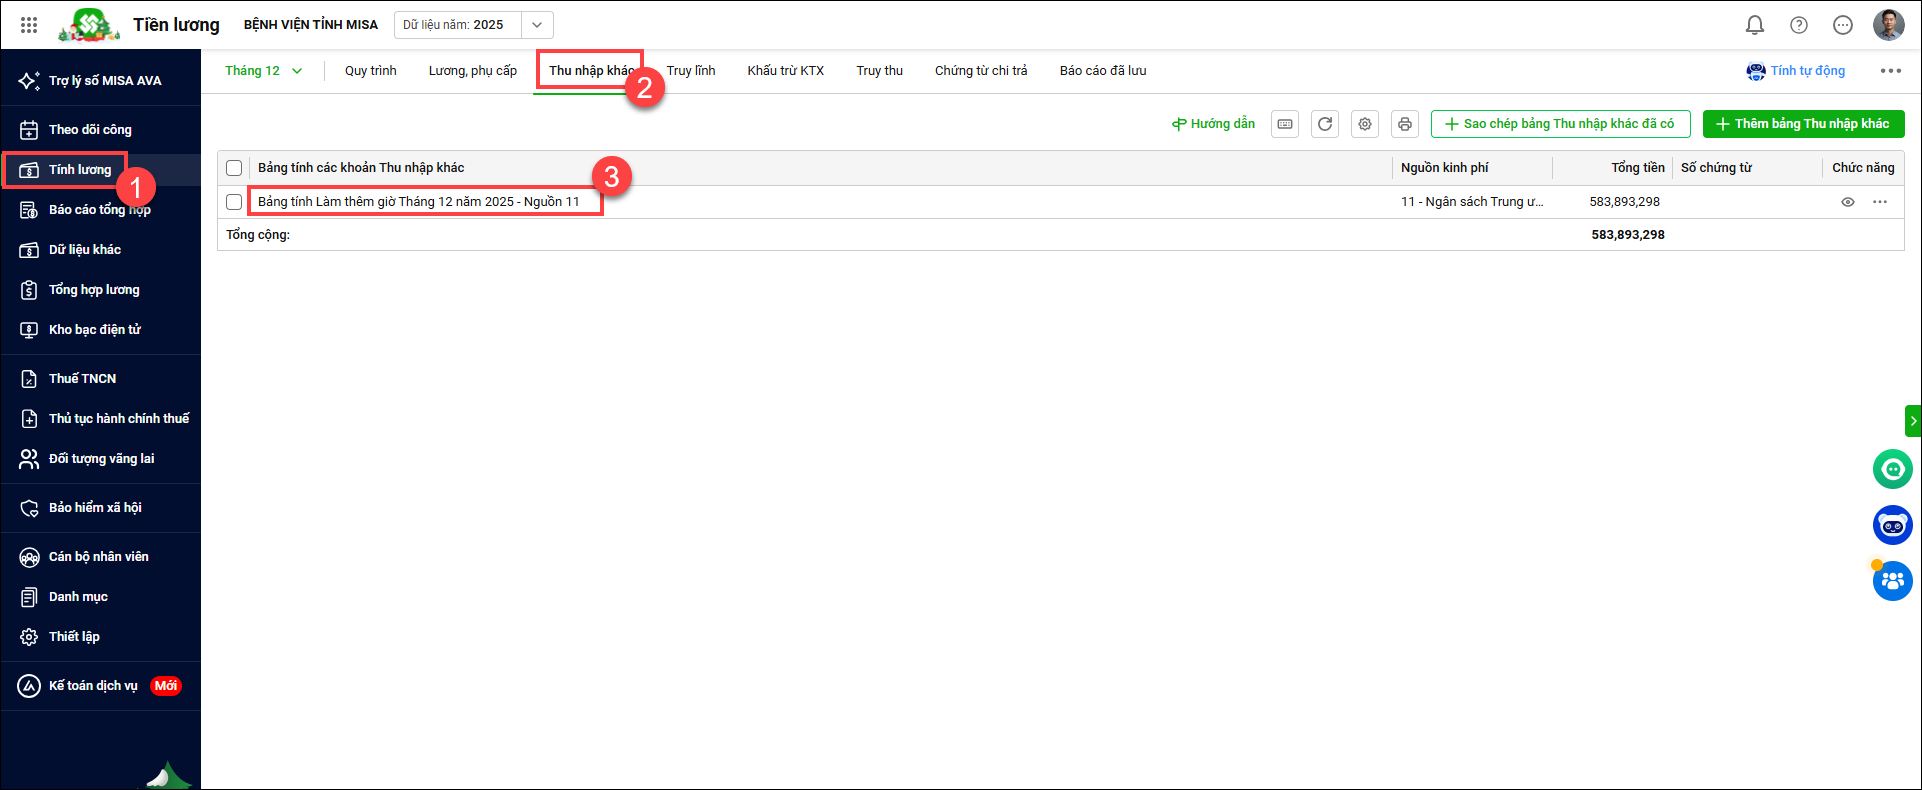Expand the Tháng 12 month selector
The width and height of the screenshot is (1922, 790).
coord(263,71)
